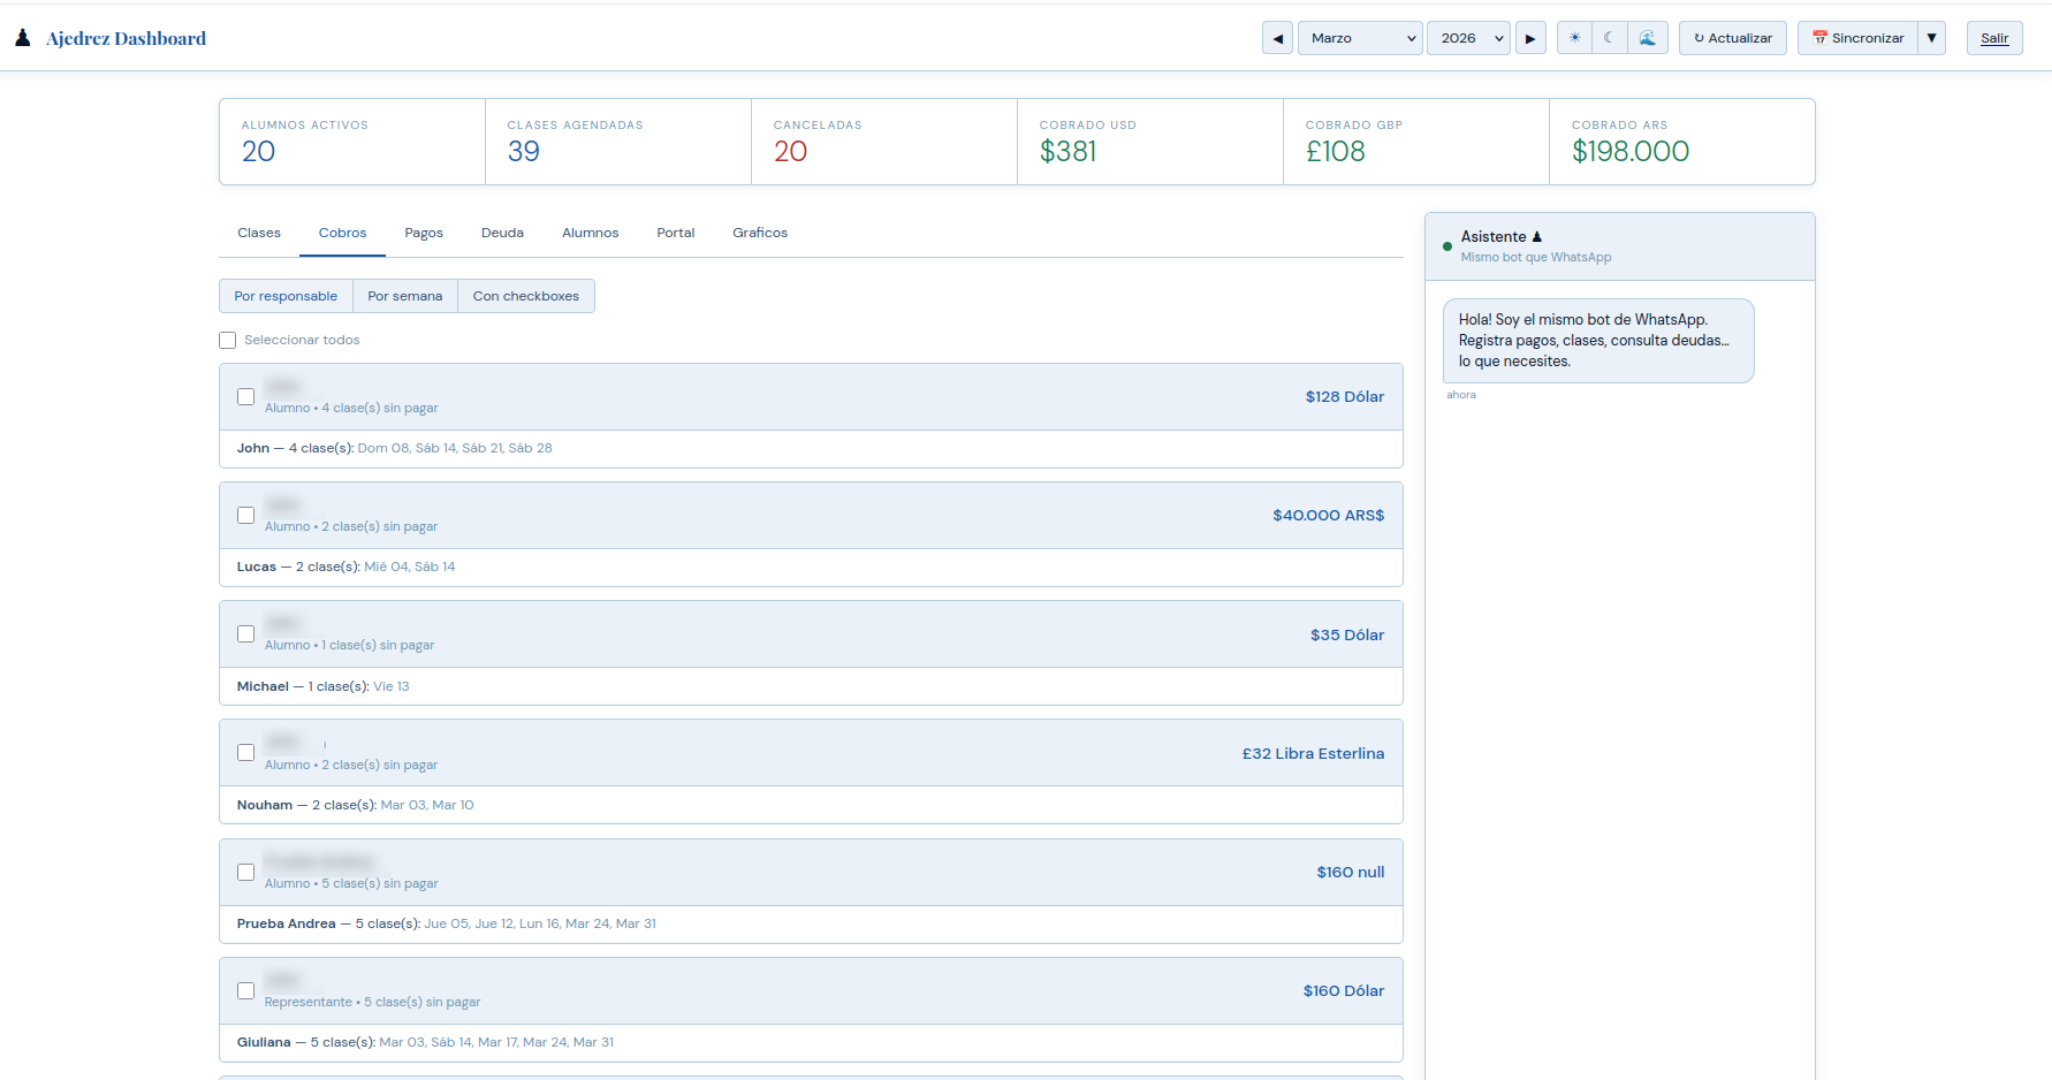Viewport: 2052px width, 1080px height.
Task: Select the Por semana view toggle
Action: coord(404,295)
